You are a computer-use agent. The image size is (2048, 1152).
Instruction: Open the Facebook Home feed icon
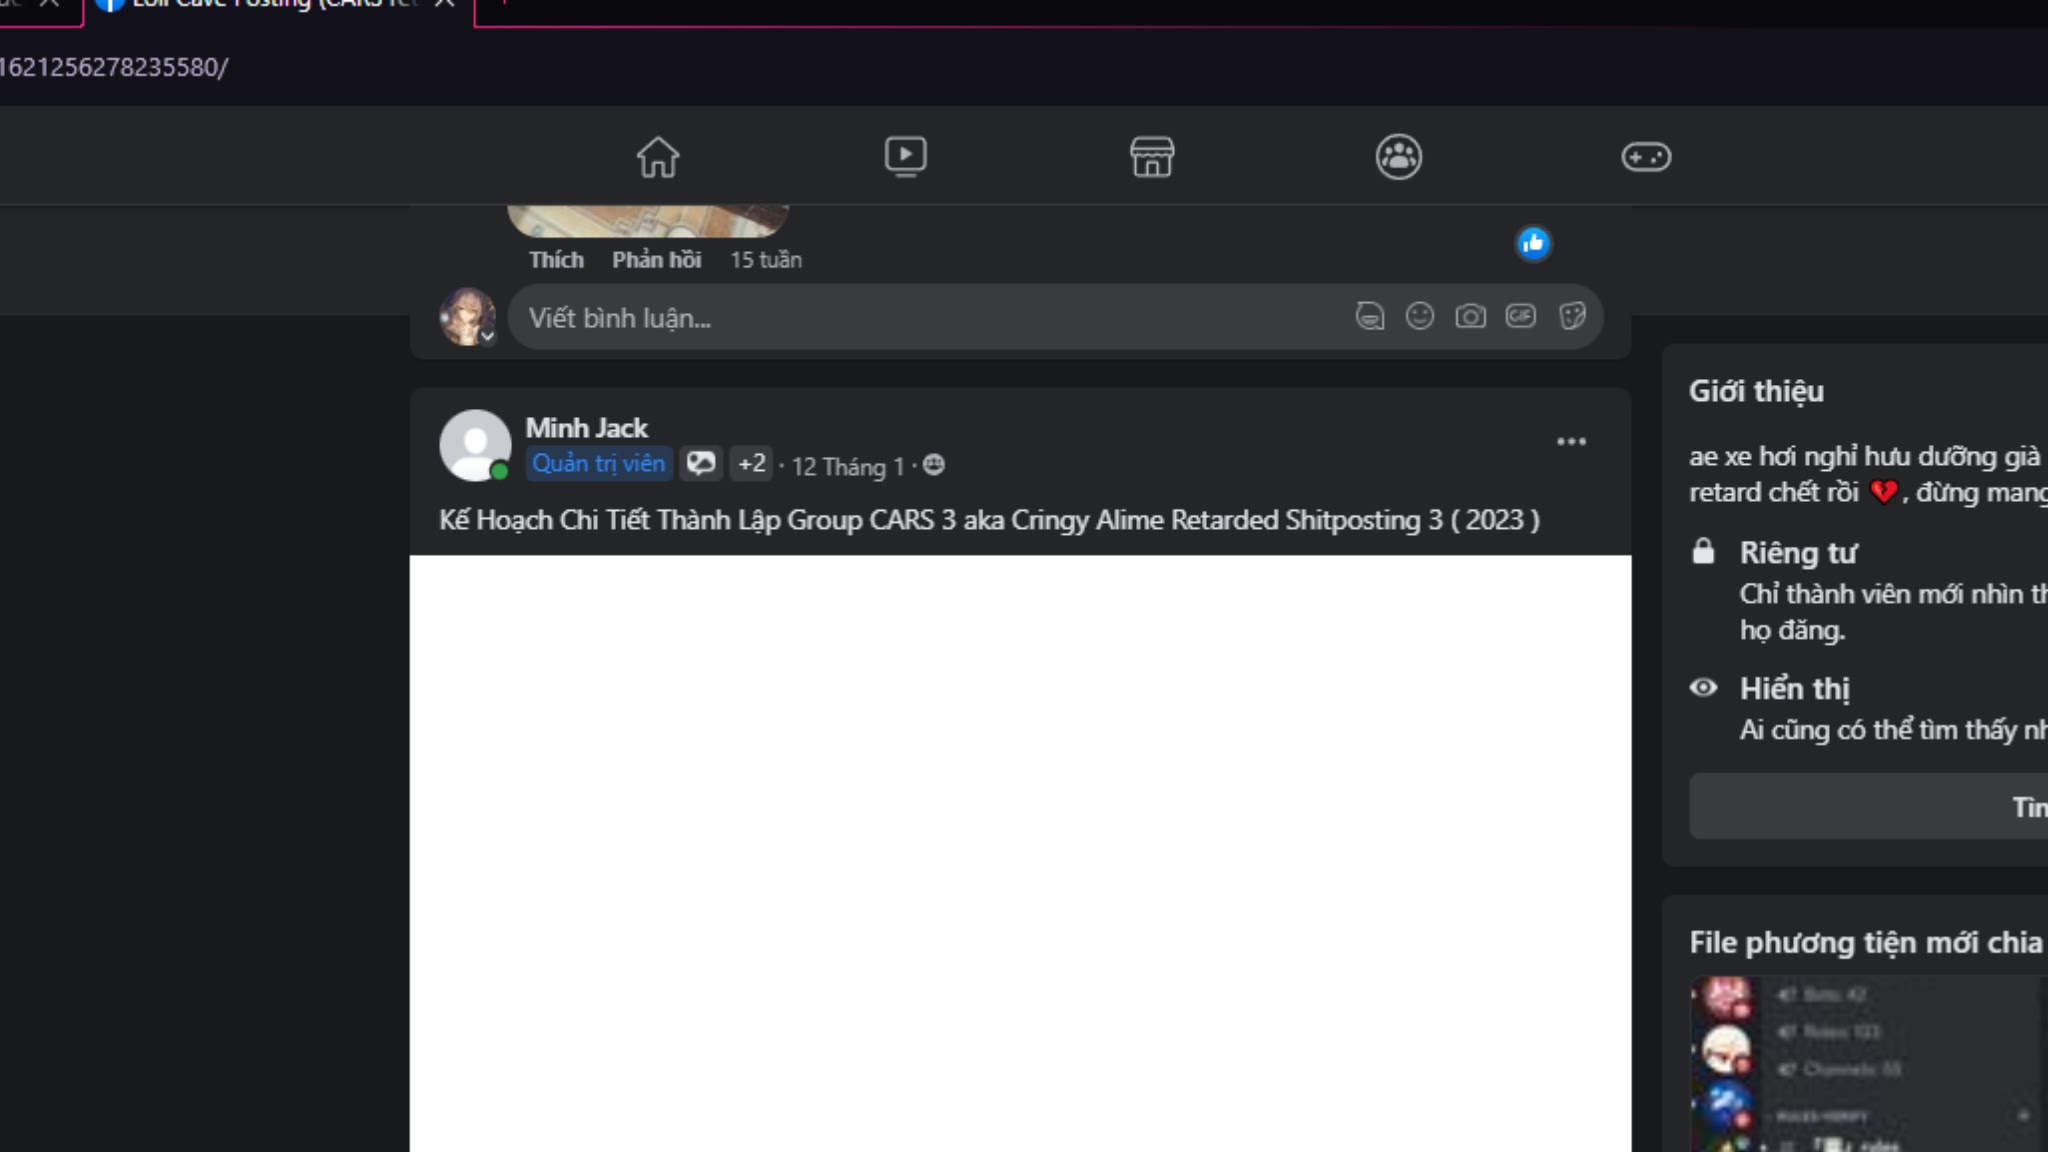658,157
